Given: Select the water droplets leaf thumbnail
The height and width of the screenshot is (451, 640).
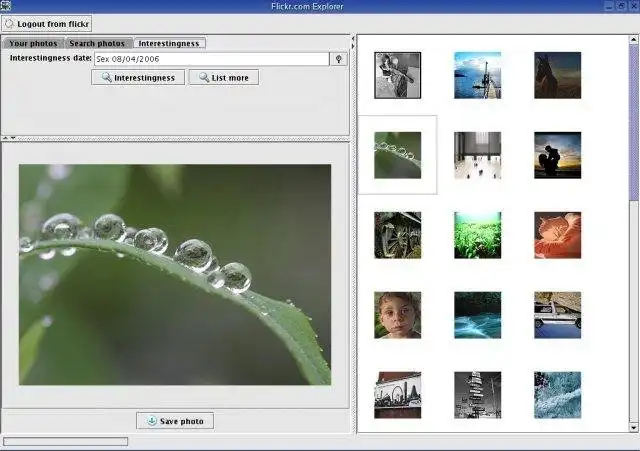Looking at the screenshot, I should (x=398, y=155).
